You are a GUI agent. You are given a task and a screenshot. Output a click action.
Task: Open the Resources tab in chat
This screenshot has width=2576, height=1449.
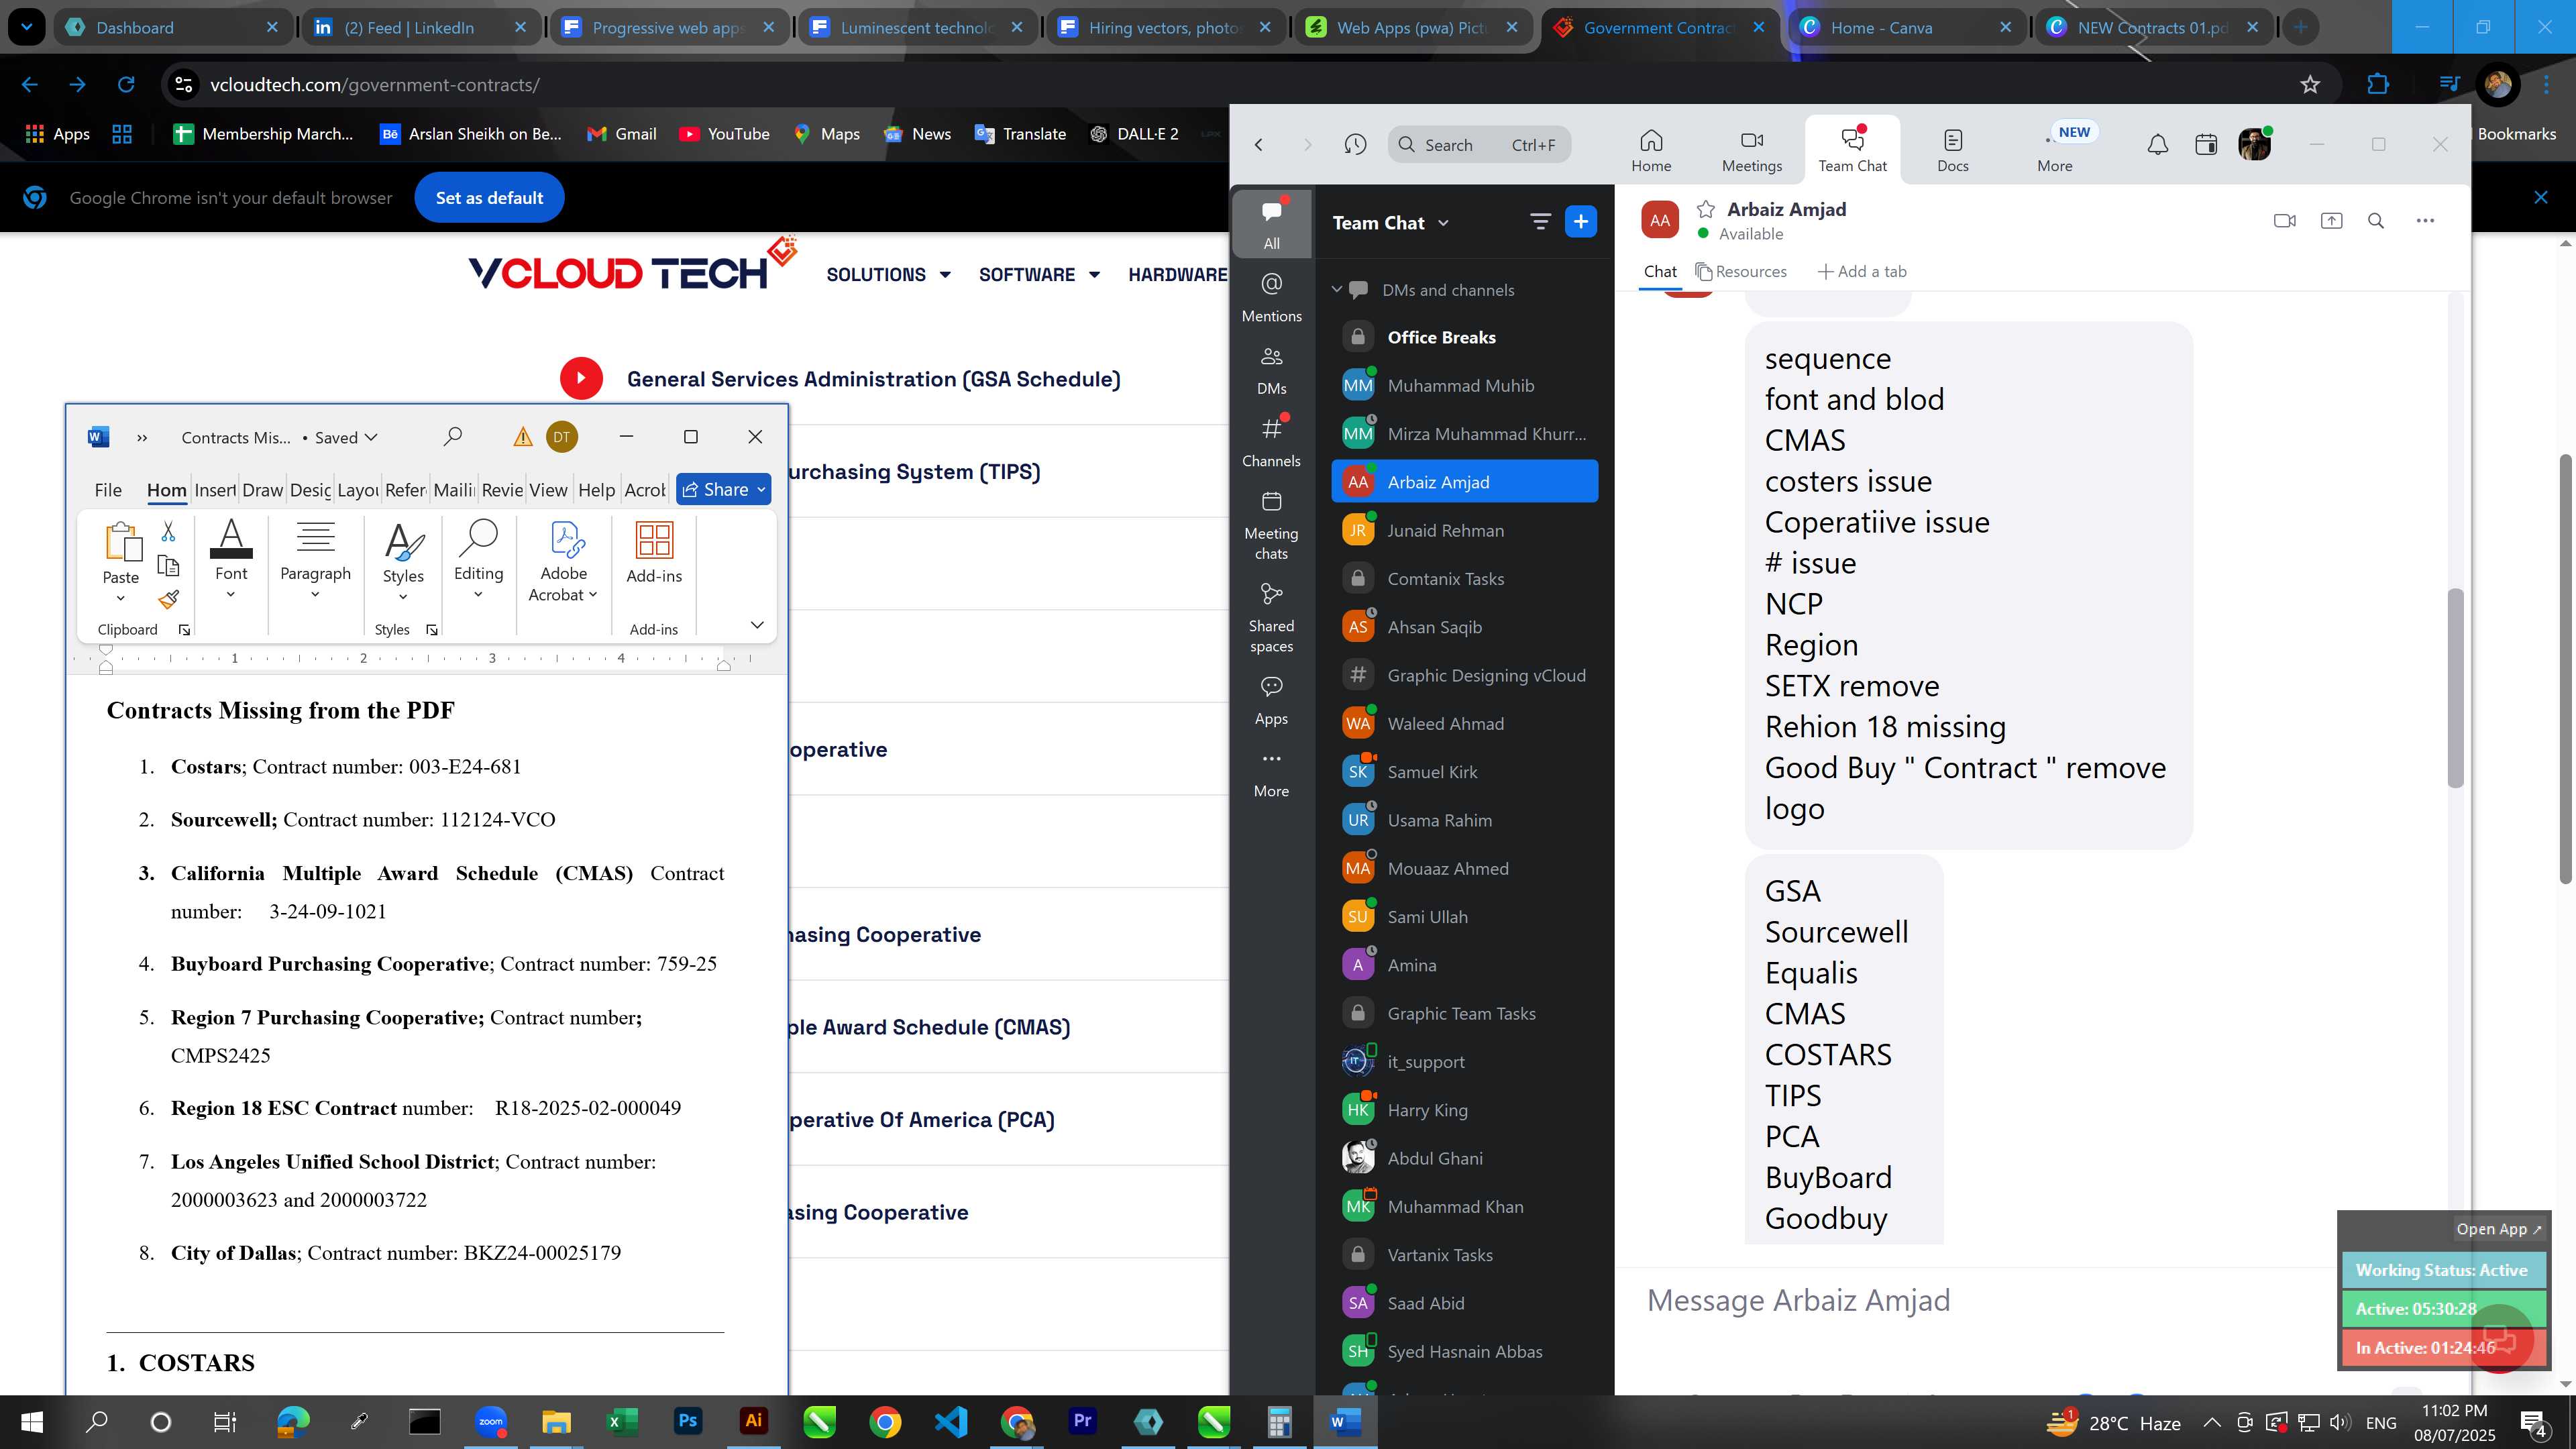tap(1741, 272)
